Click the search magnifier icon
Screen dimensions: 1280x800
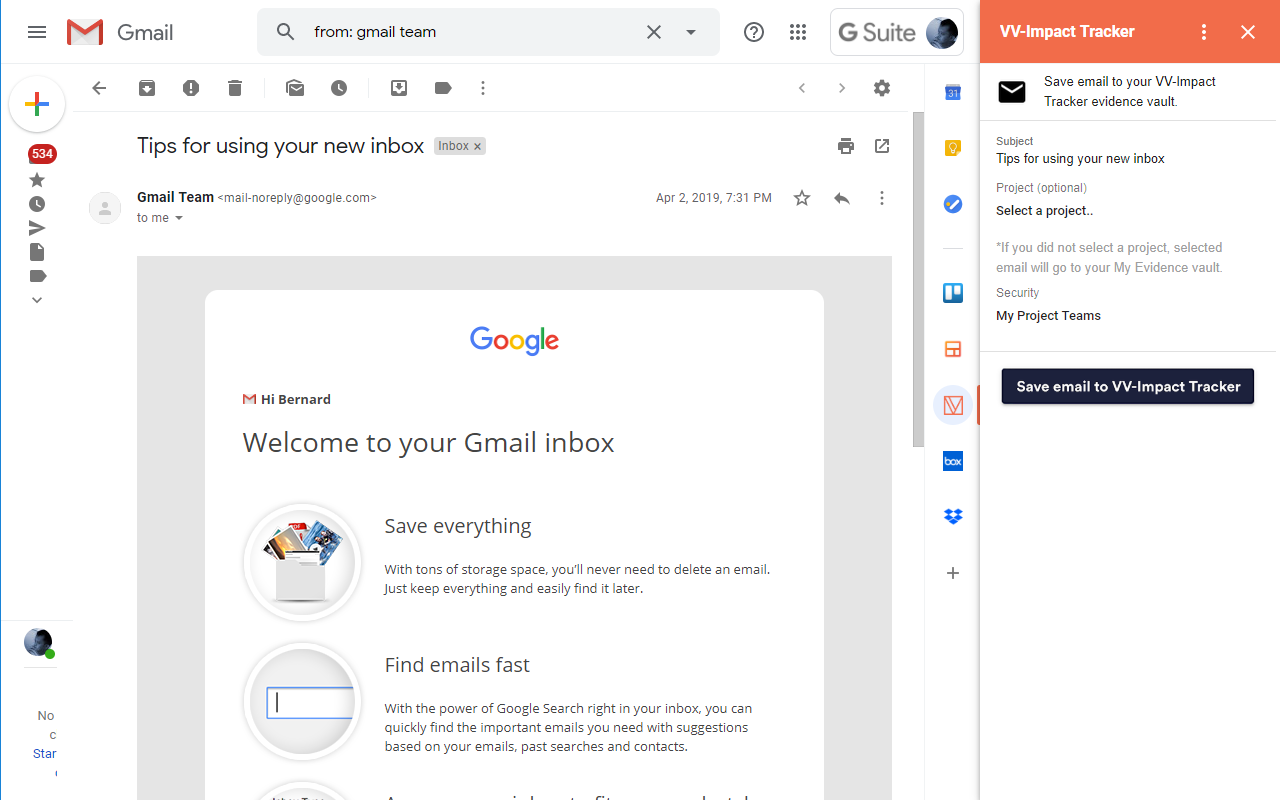click(286, 32)
